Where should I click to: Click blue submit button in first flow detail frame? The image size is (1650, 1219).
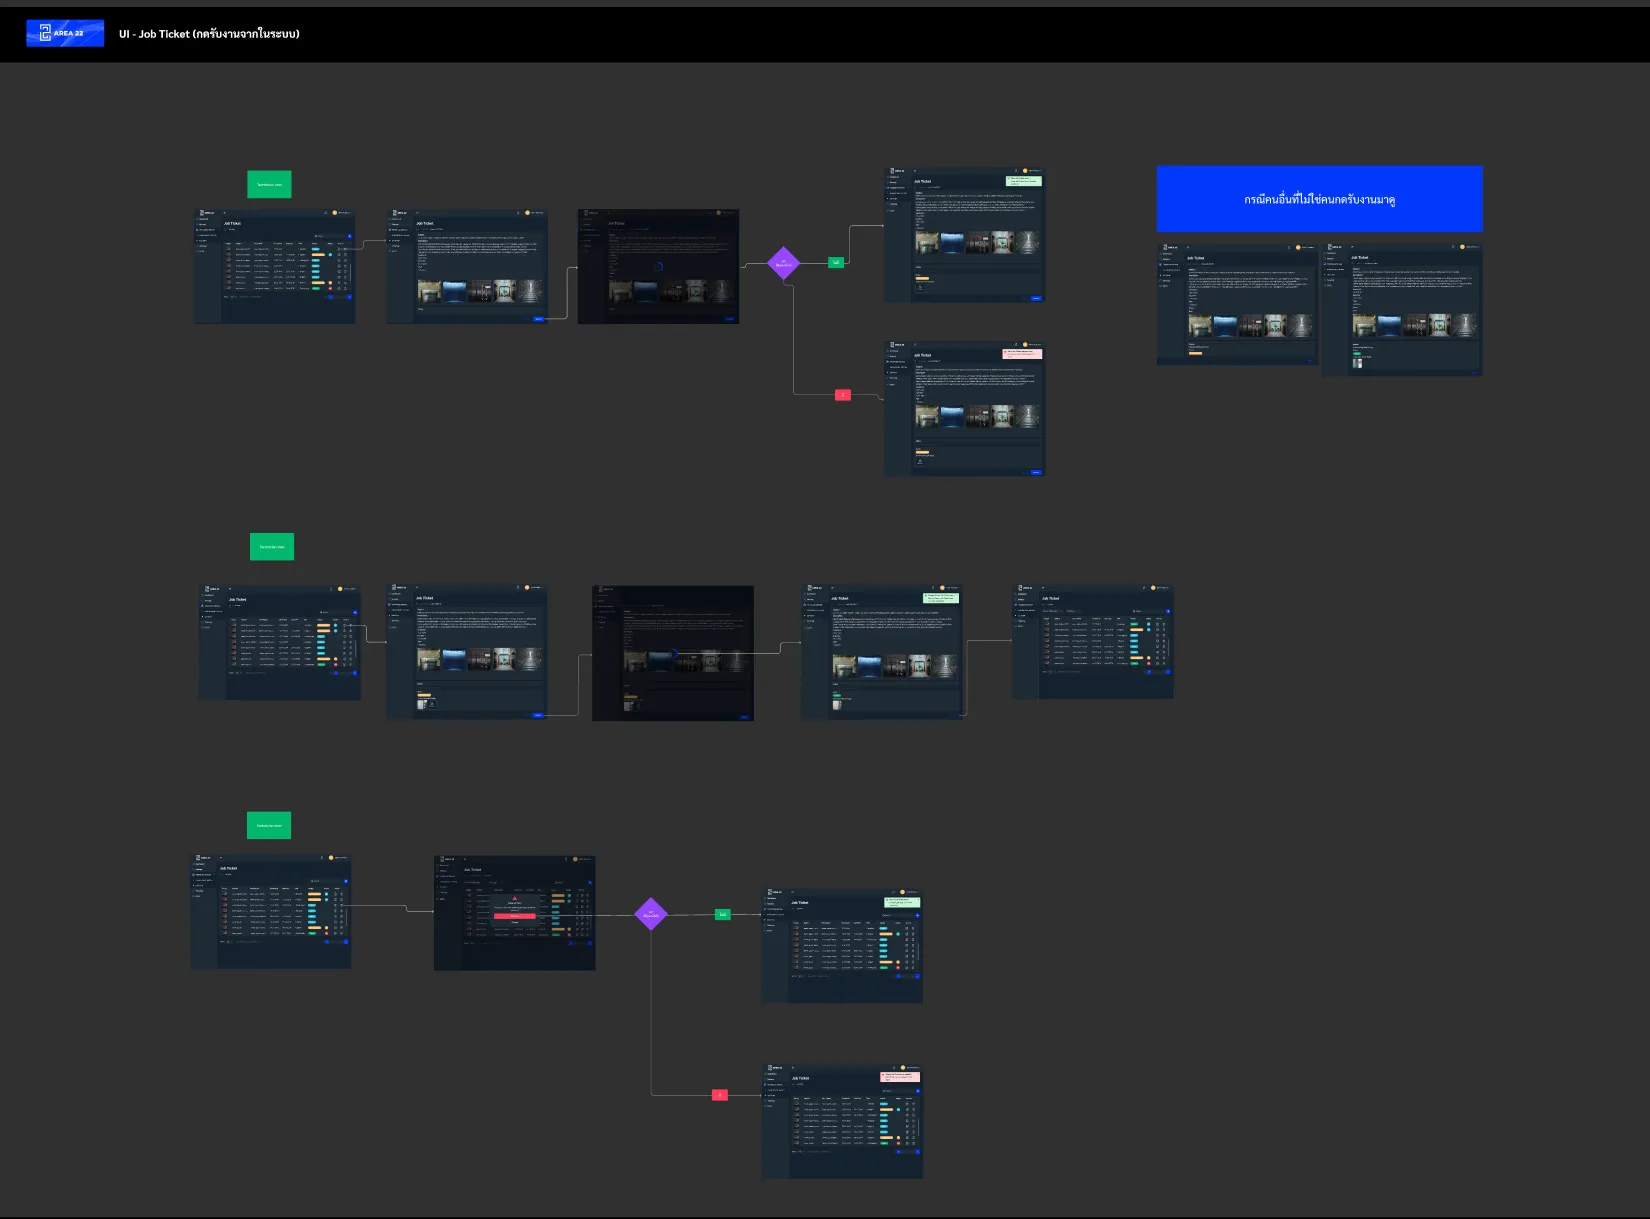click(539, 319)
